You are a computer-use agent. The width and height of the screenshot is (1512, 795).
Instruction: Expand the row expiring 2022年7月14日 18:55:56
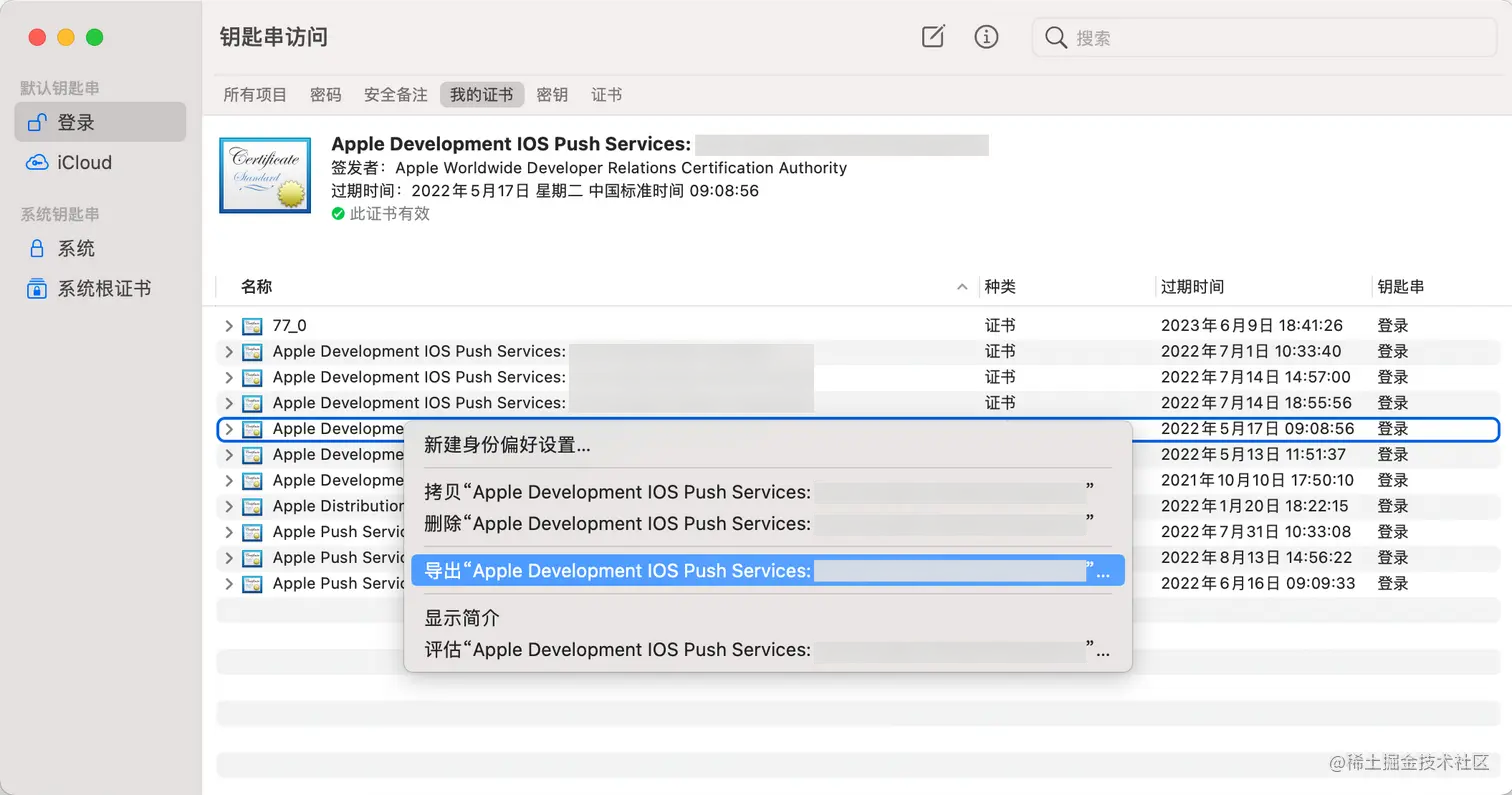tap(229, 403)
